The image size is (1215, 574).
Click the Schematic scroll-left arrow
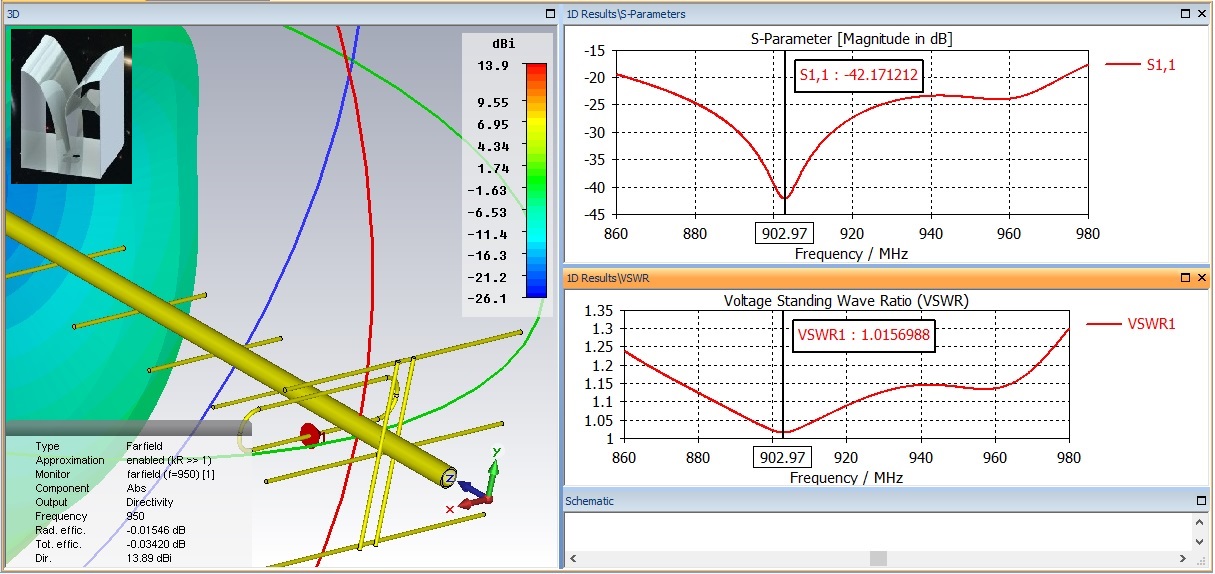(574, 558)
